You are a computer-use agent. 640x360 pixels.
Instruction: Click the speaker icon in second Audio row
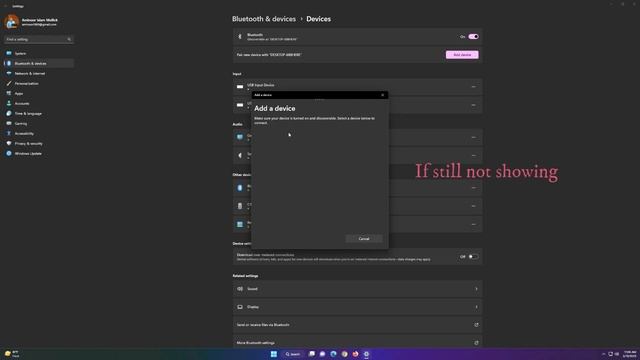pyautogui.click(x=240, y=156)
